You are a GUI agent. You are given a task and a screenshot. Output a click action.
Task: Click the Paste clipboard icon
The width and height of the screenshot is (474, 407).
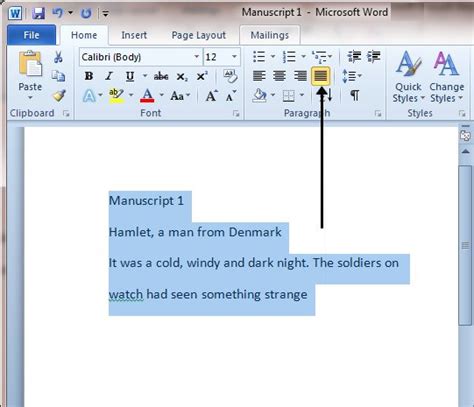[30, 64]
